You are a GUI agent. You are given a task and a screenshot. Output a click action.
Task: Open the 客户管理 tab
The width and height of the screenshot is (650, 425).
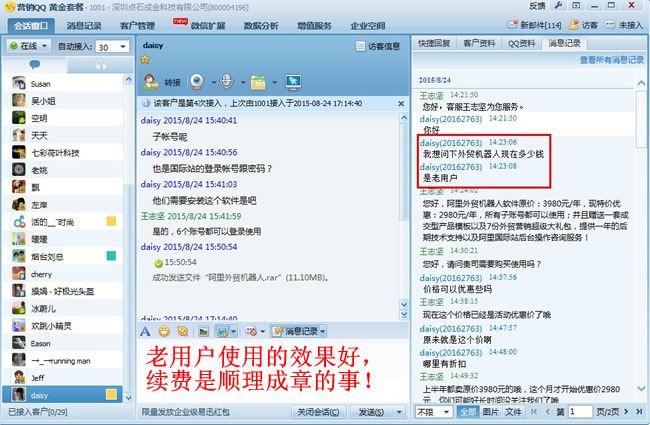[137, 26]
